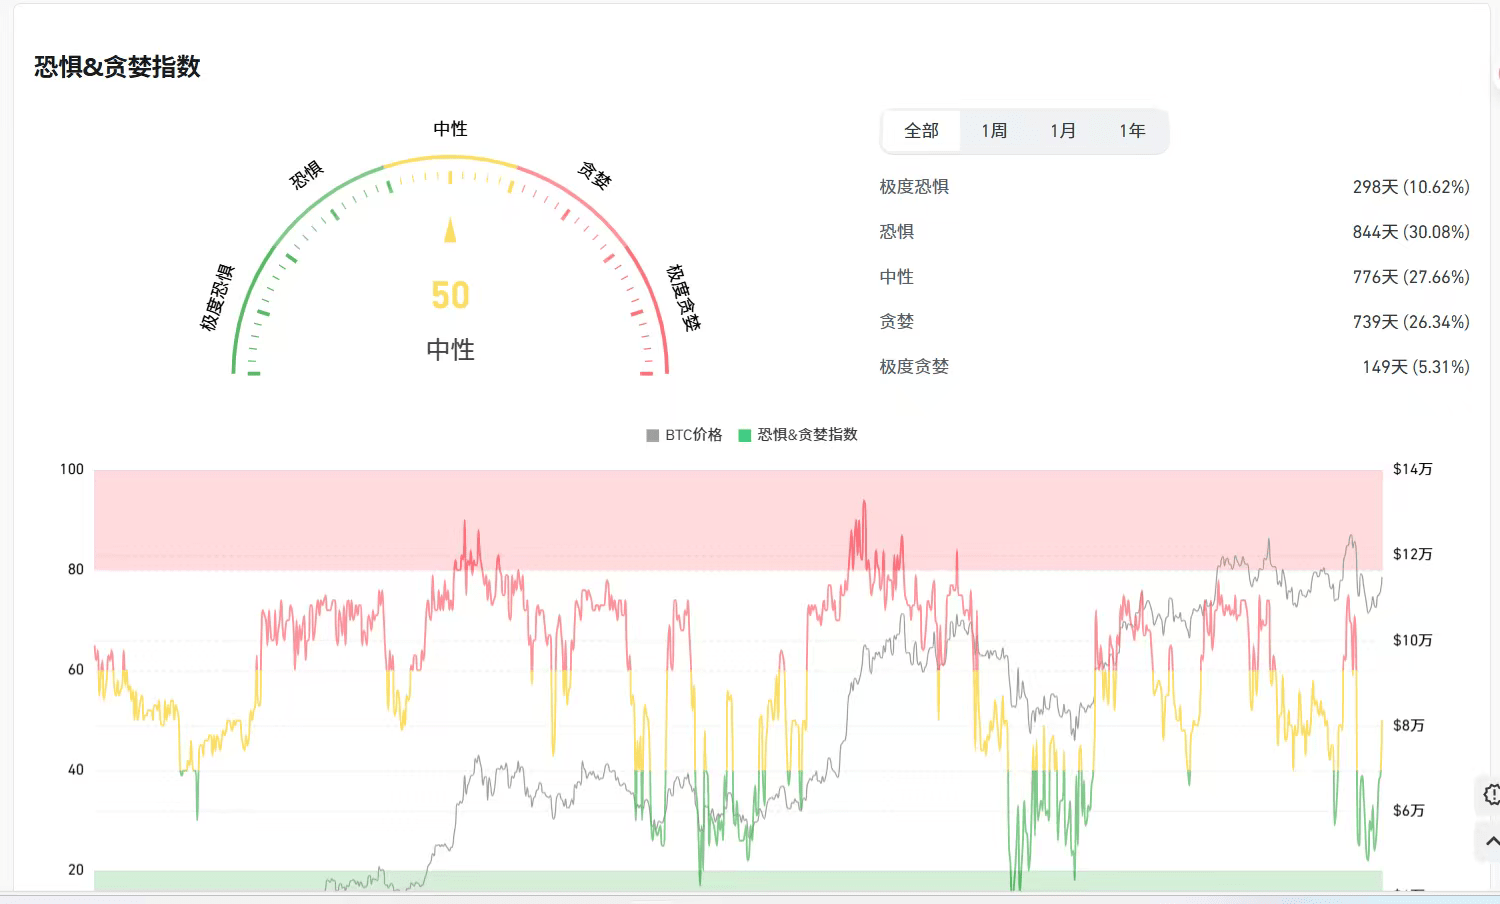The height and width of the screenshot is (904, 1500).
Task: Switch to the 全部 time range tab
Action: click(921, 131)
